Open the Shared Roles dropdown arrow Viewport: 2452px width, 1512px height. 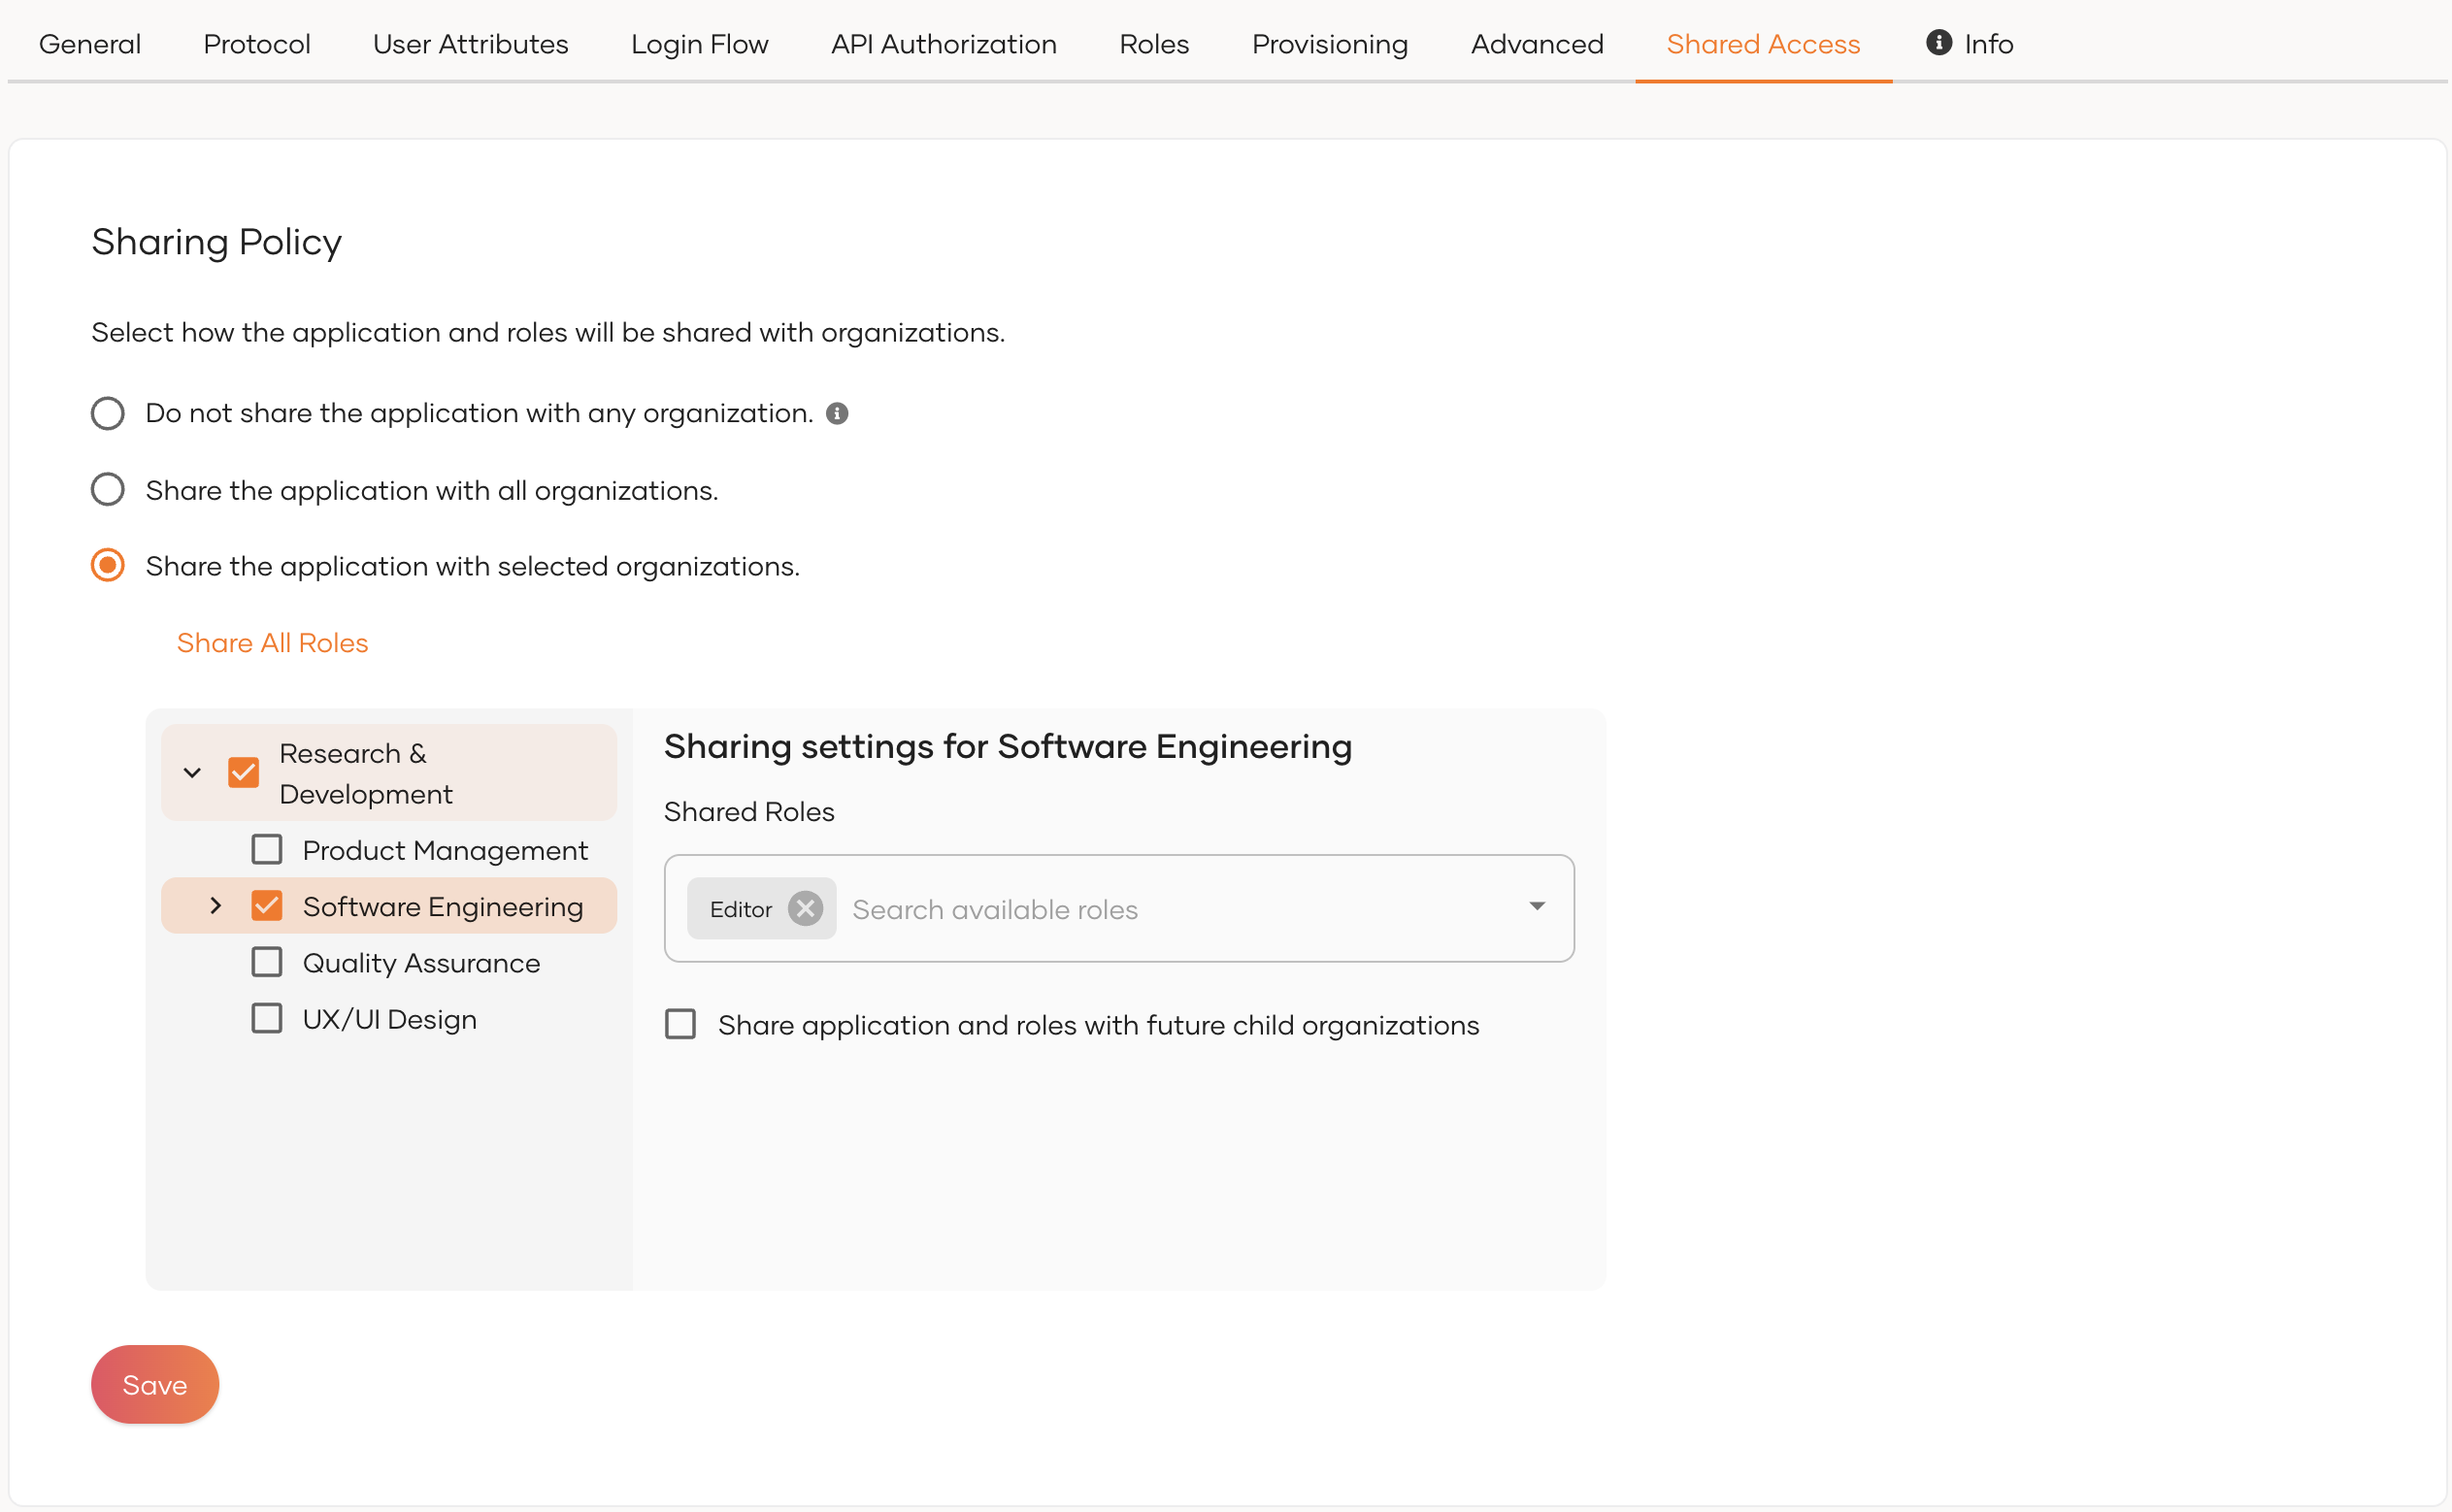(1537, 907)
